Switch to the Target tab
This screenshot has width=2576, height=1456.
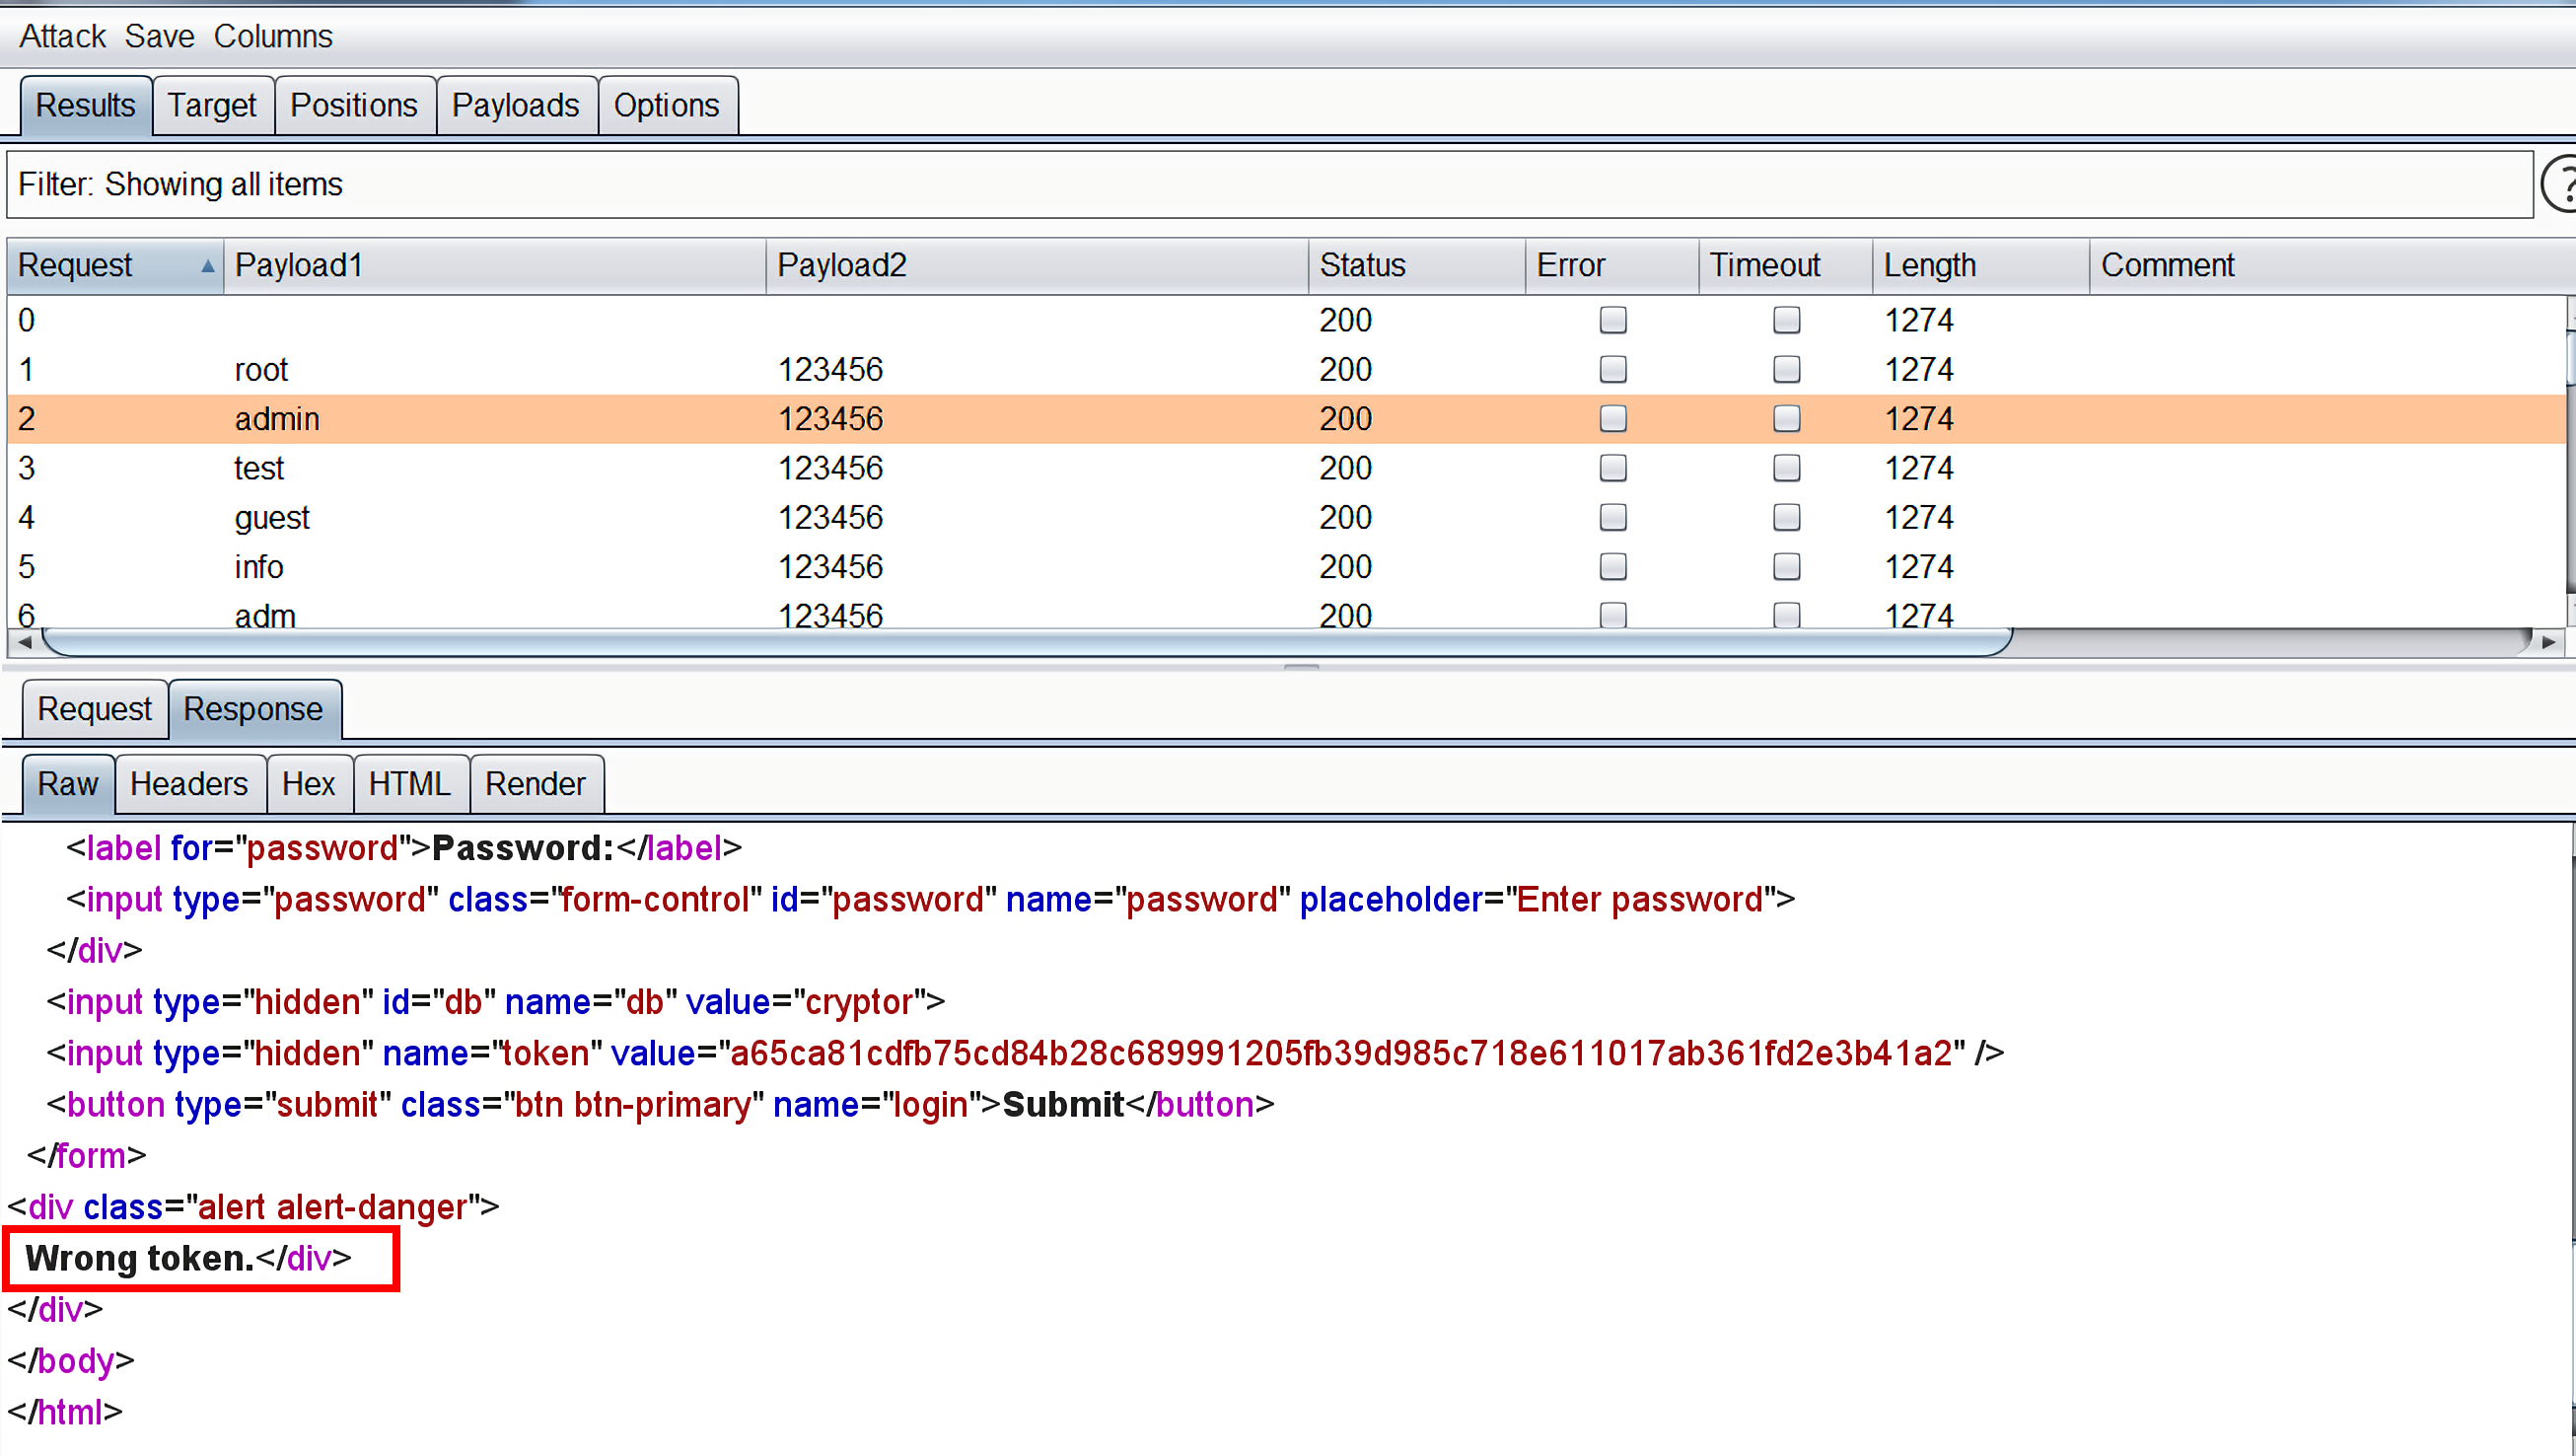(x=212, y=105)
